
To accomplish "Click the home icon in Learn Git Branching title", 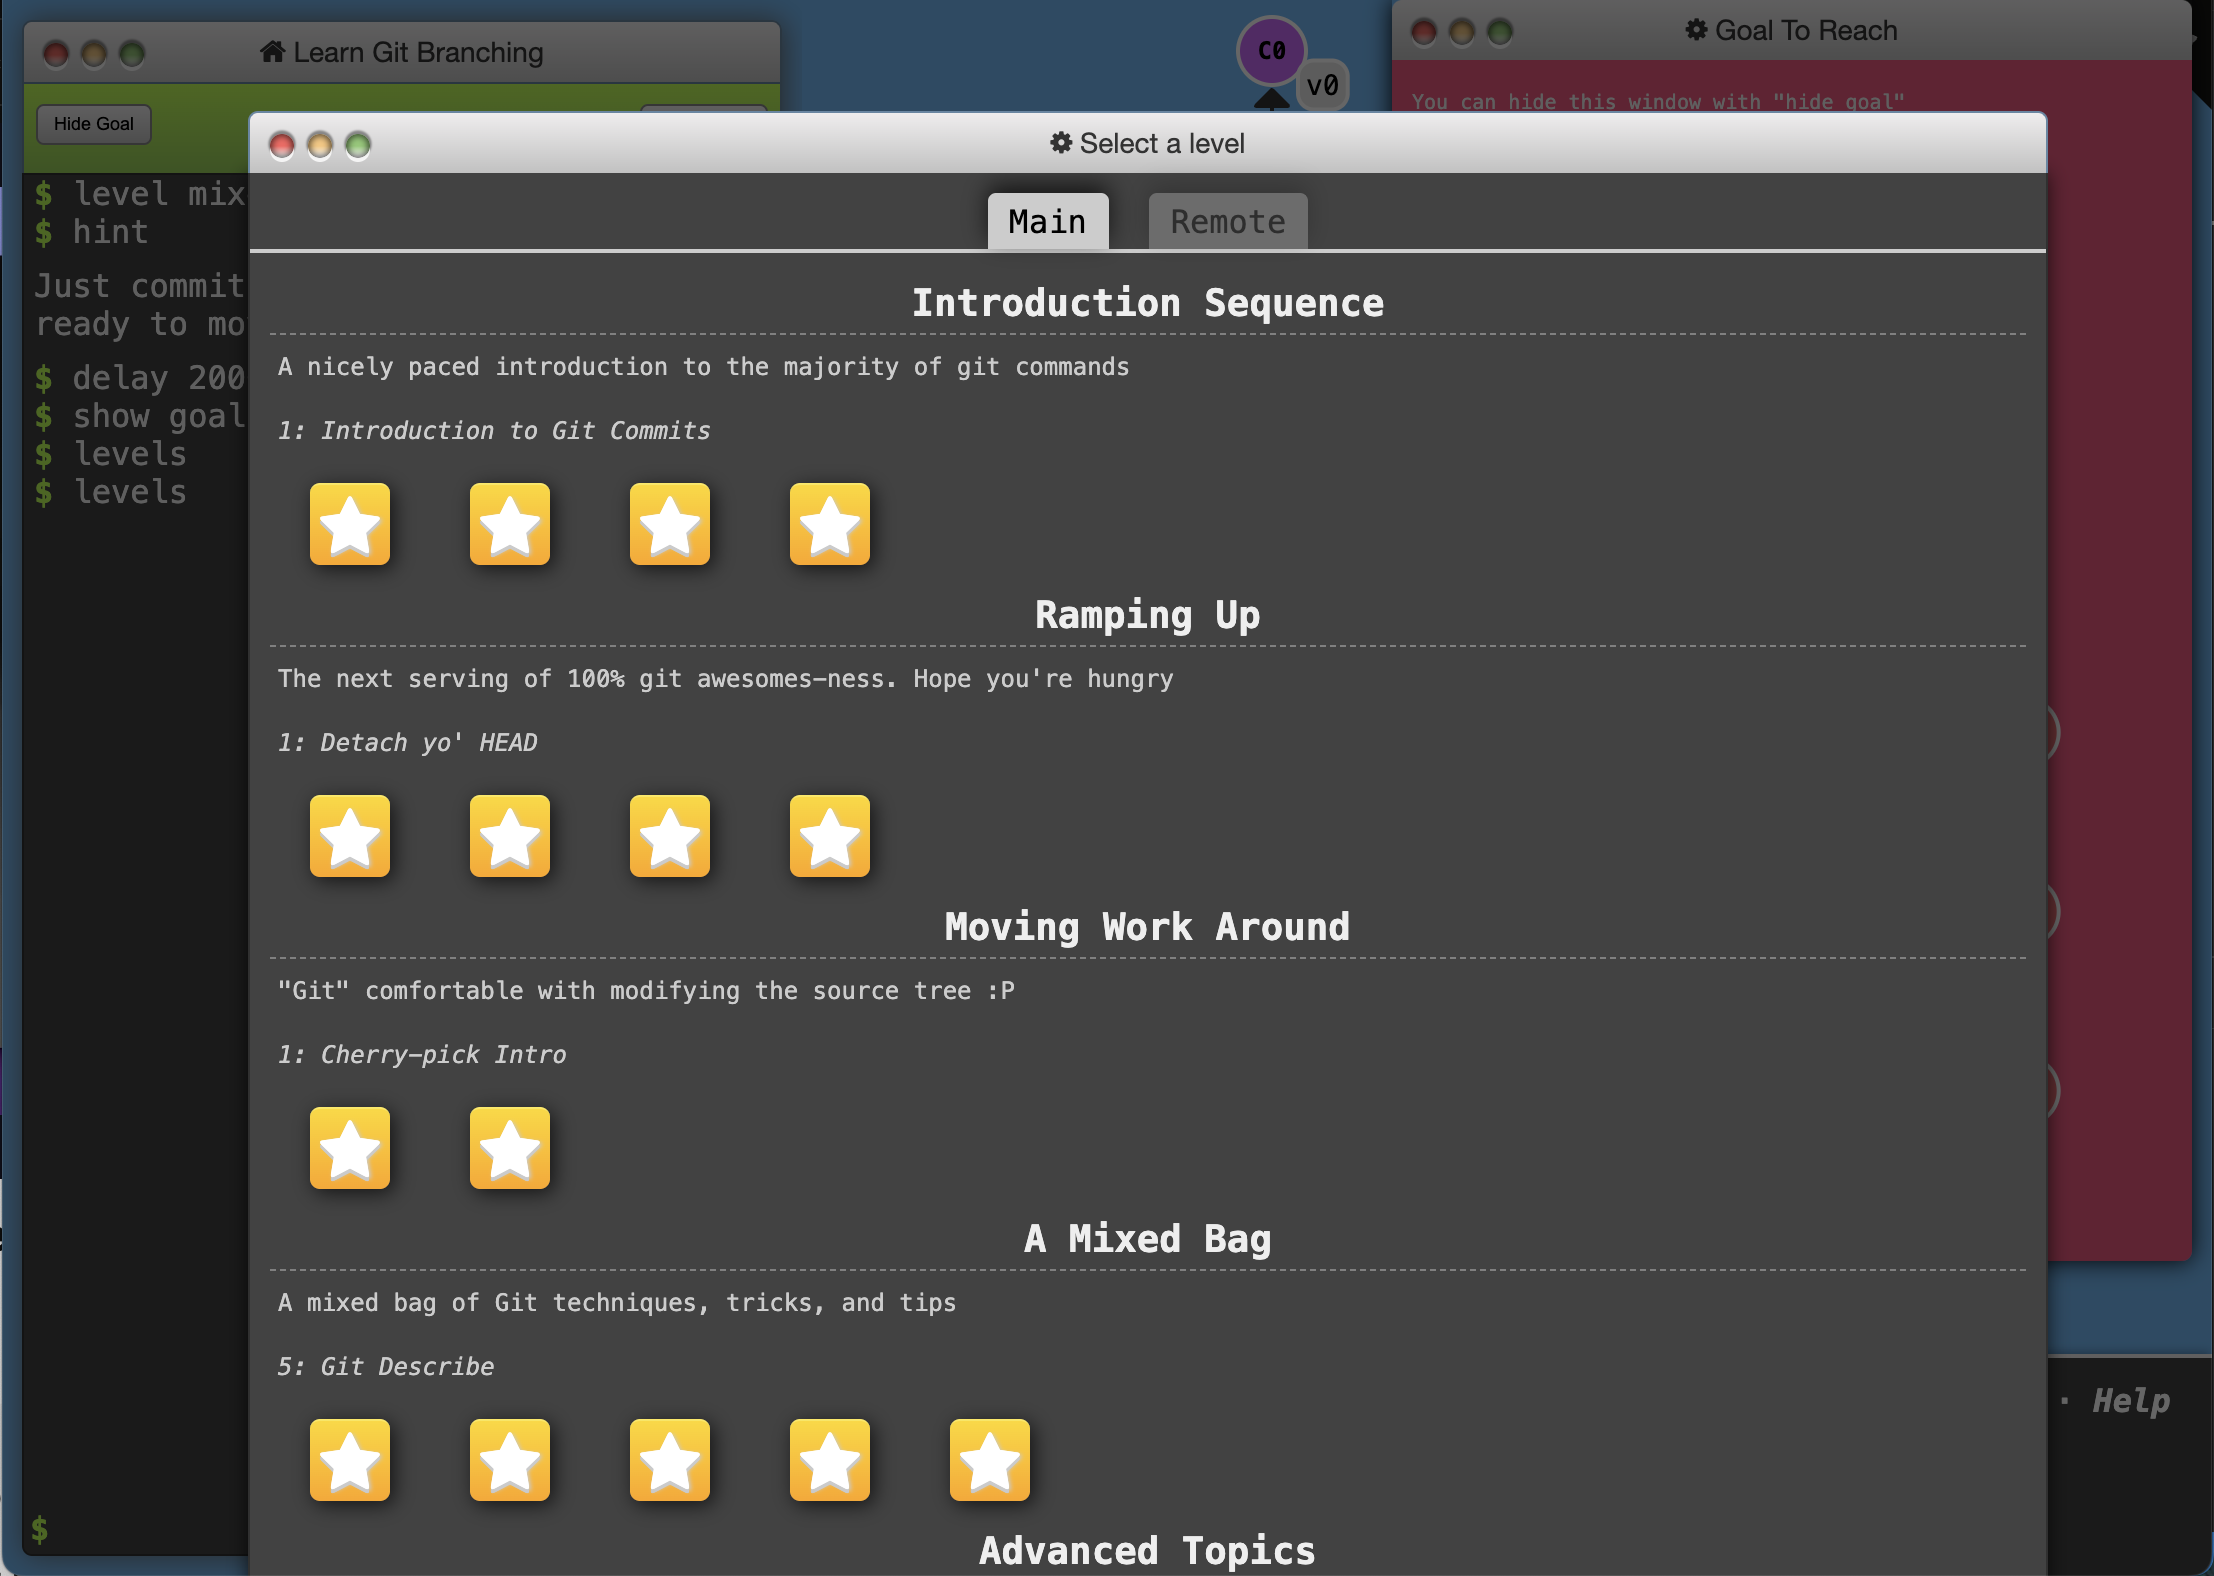I will click(272, 51).
